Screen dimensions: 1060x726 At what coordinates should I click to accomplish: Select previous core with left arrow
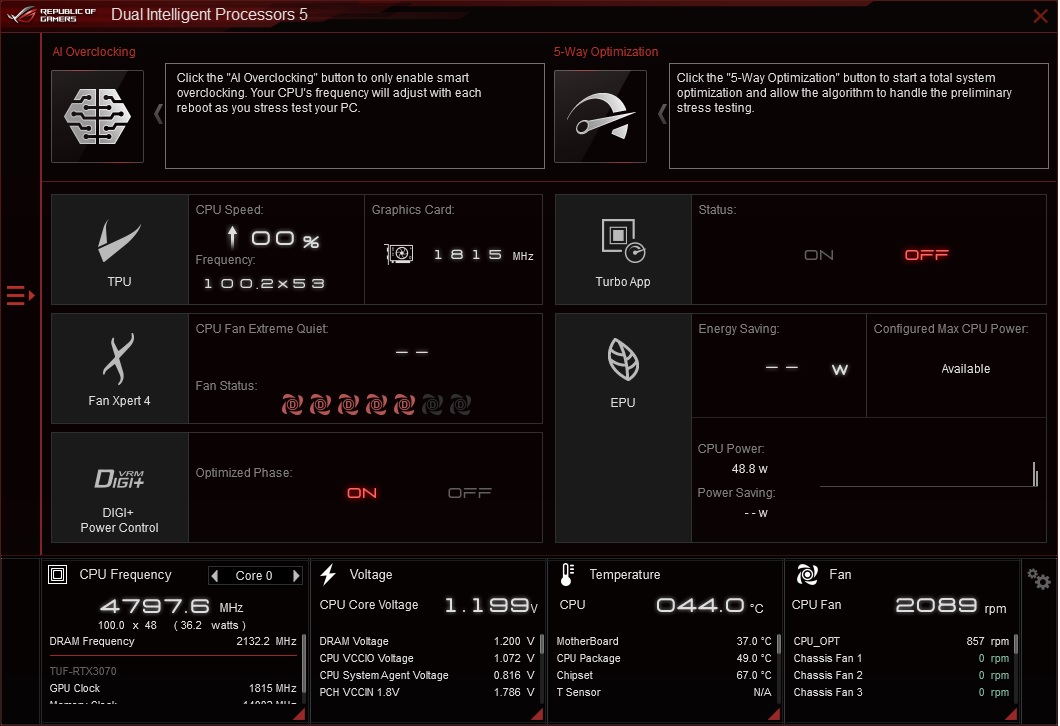215,575
